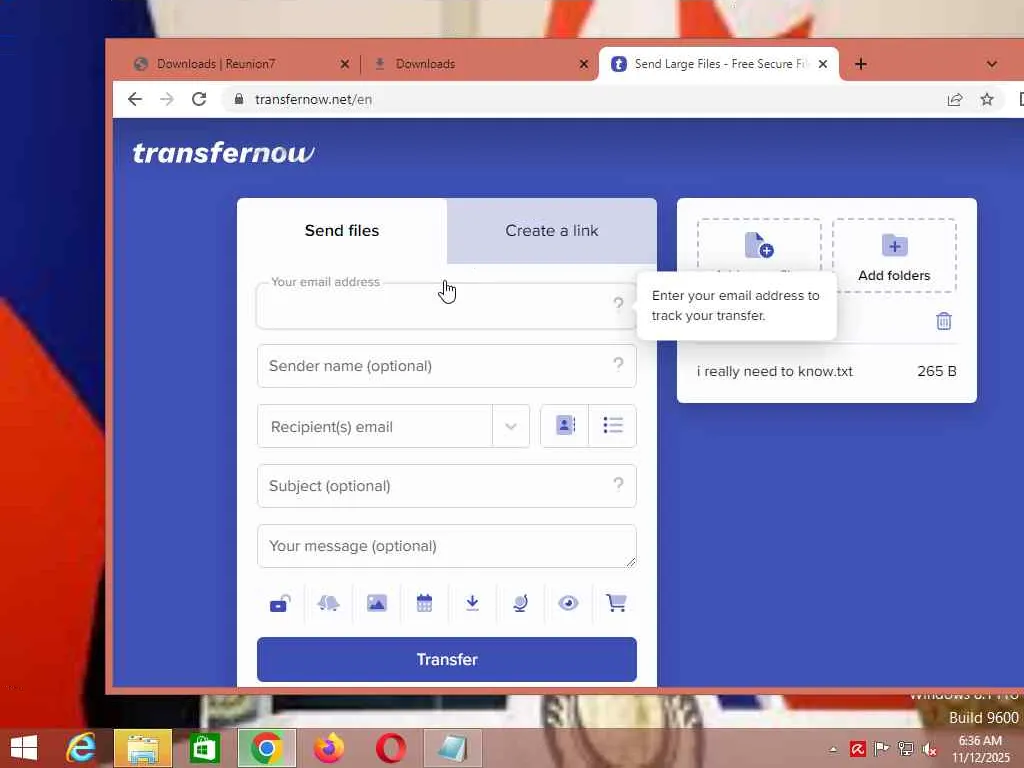This screenshot has height=768, width=1024.
Task: Click the Chrome taskbar icon
Action: coord(266,748)
